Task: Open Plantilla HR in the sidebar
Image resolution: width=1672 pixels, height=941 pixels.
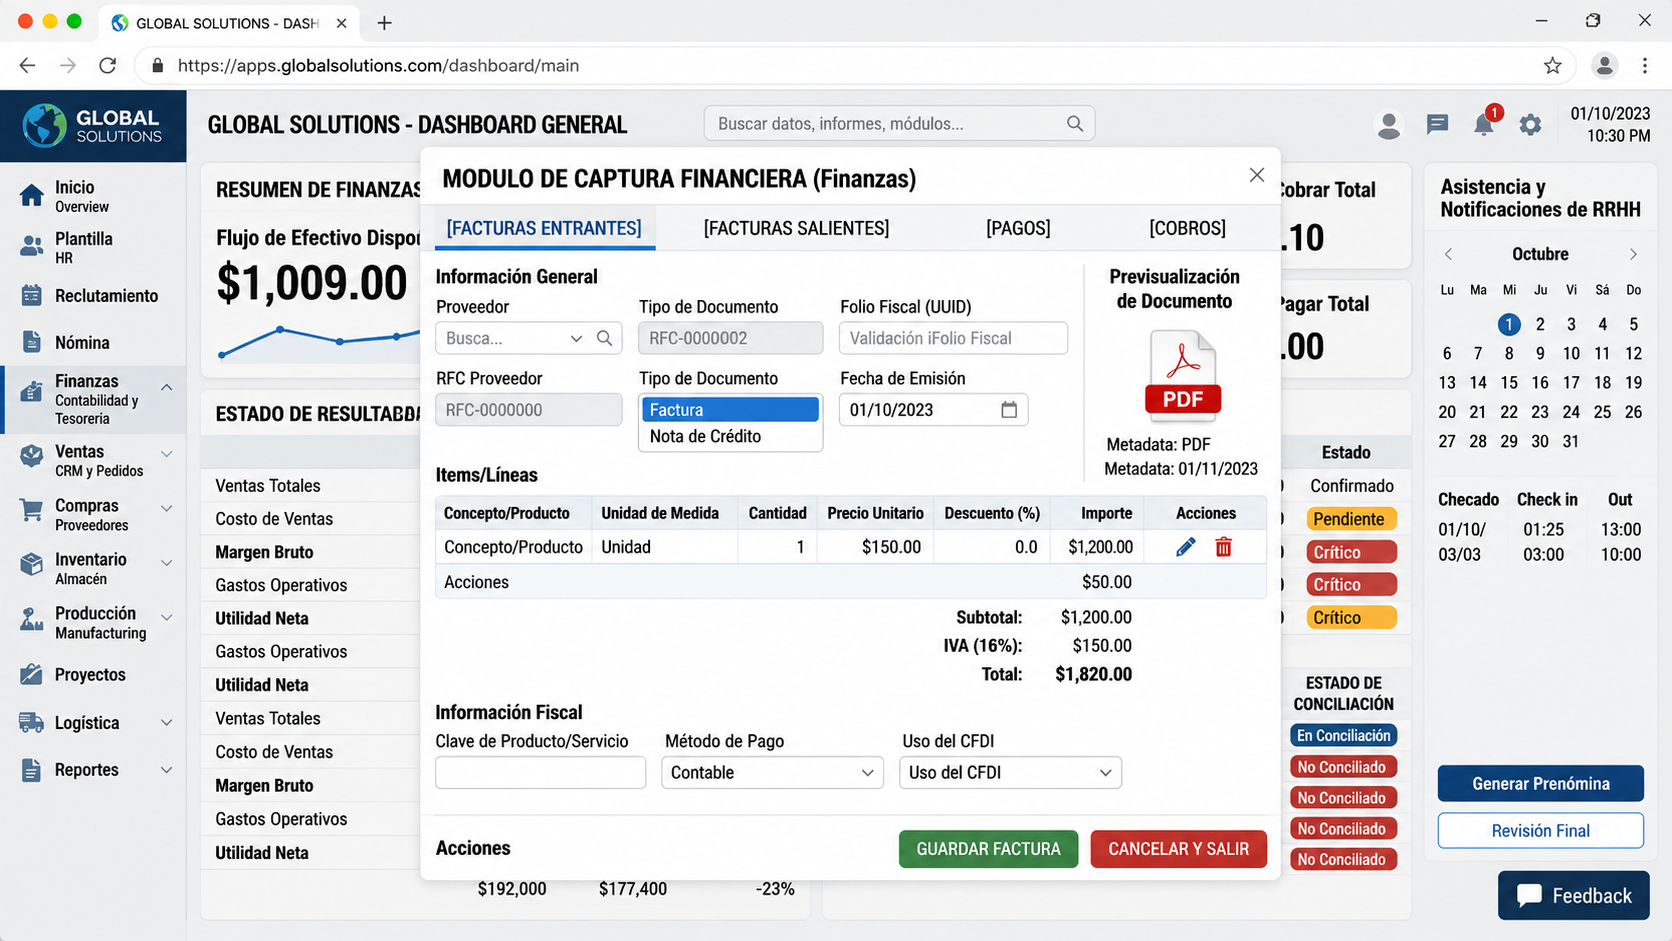Action: (93, 247)
